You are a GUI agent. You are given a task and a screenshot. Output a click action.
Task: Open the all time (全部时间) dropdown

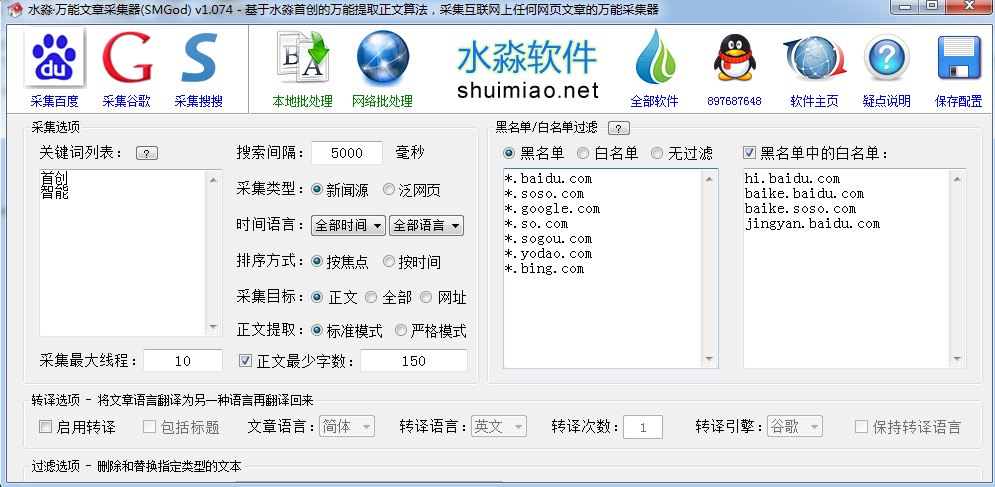pyautogui.click(x=348, y=225)
